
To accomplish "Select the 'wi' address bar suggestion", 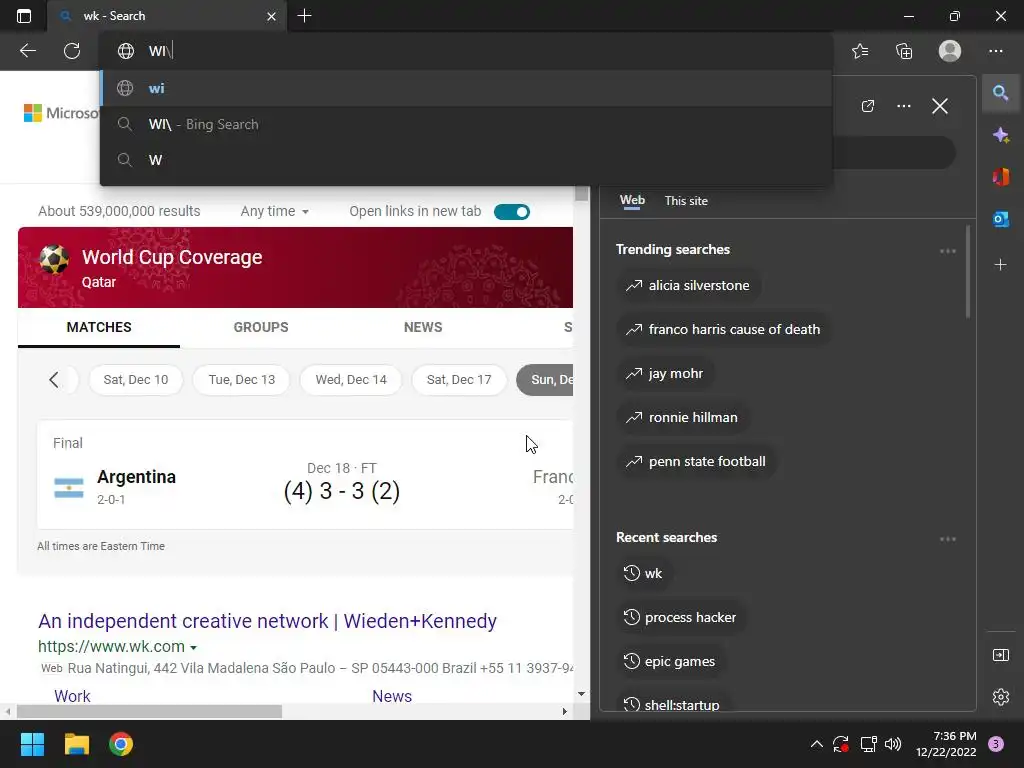I will tap(466, 88).
